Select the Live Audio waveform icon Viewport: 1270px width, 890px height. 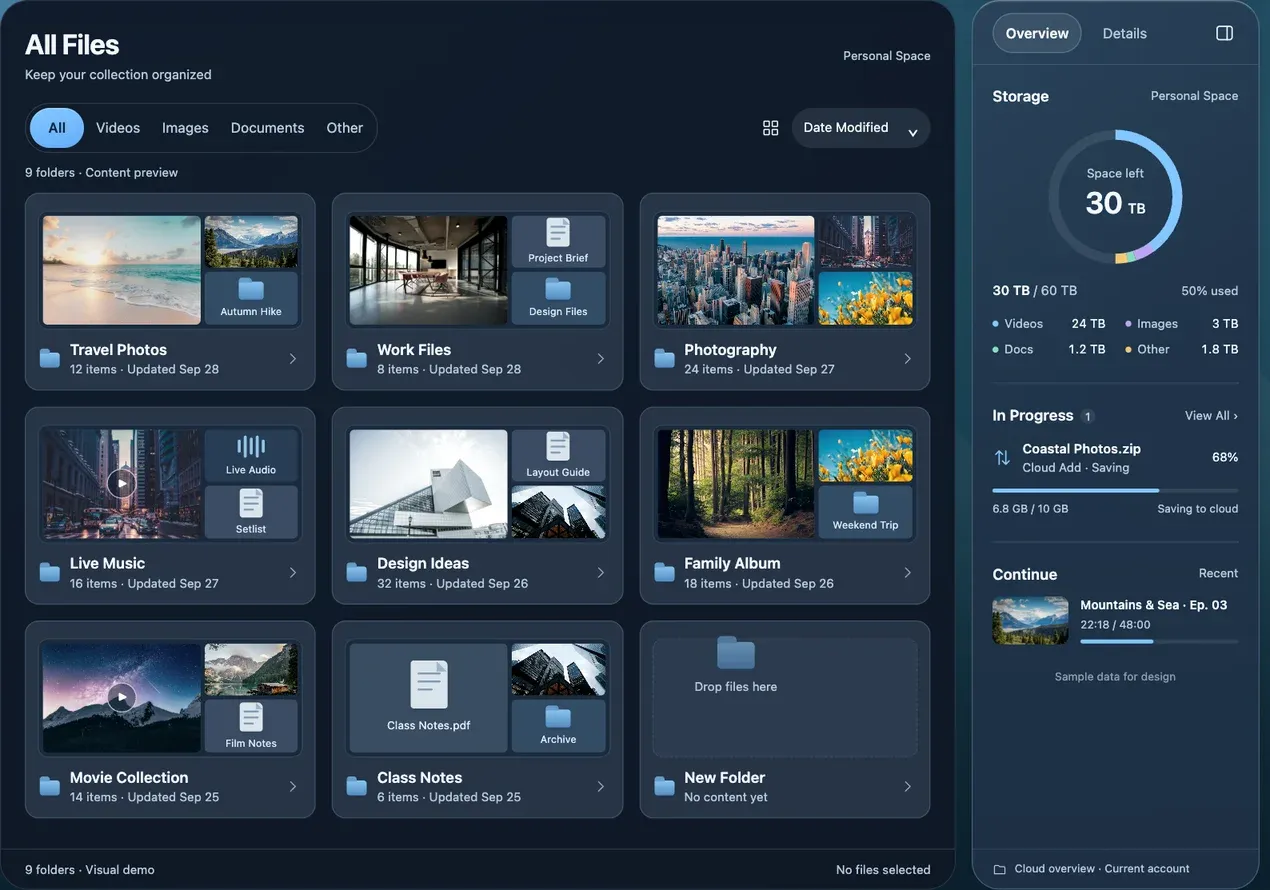pos(251,447)
